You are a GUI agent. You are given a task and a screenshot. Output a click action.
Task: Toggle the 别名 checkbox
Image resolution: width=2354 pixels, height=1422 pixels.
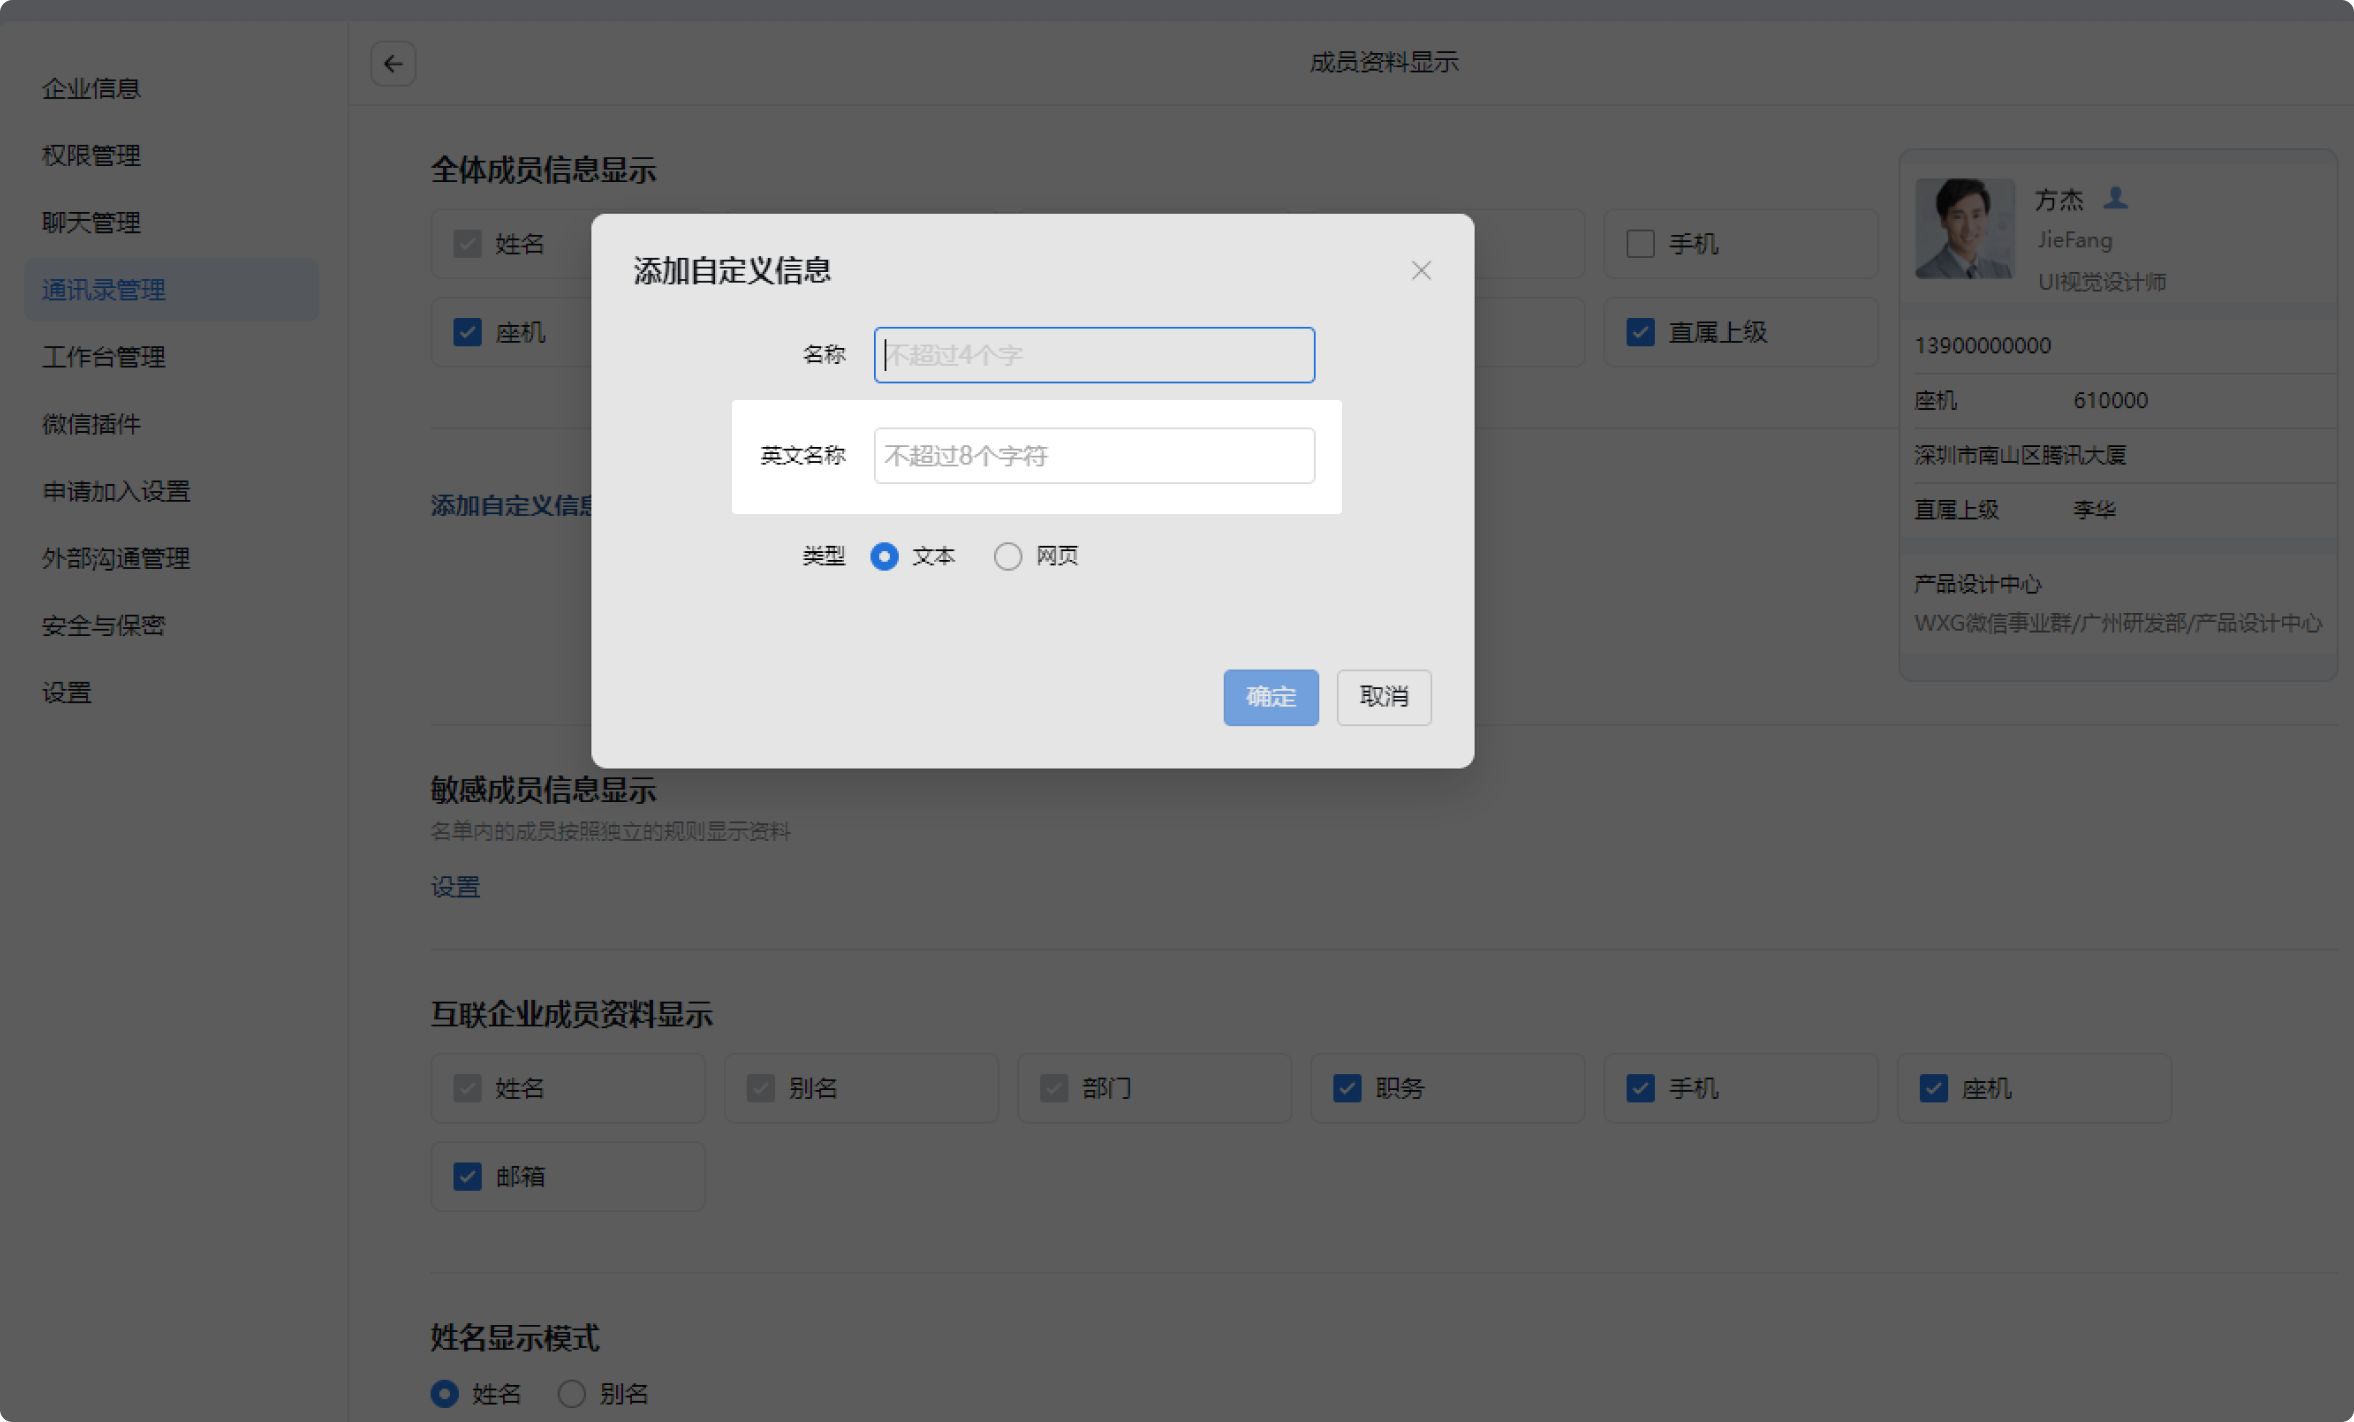[761, 1088]
